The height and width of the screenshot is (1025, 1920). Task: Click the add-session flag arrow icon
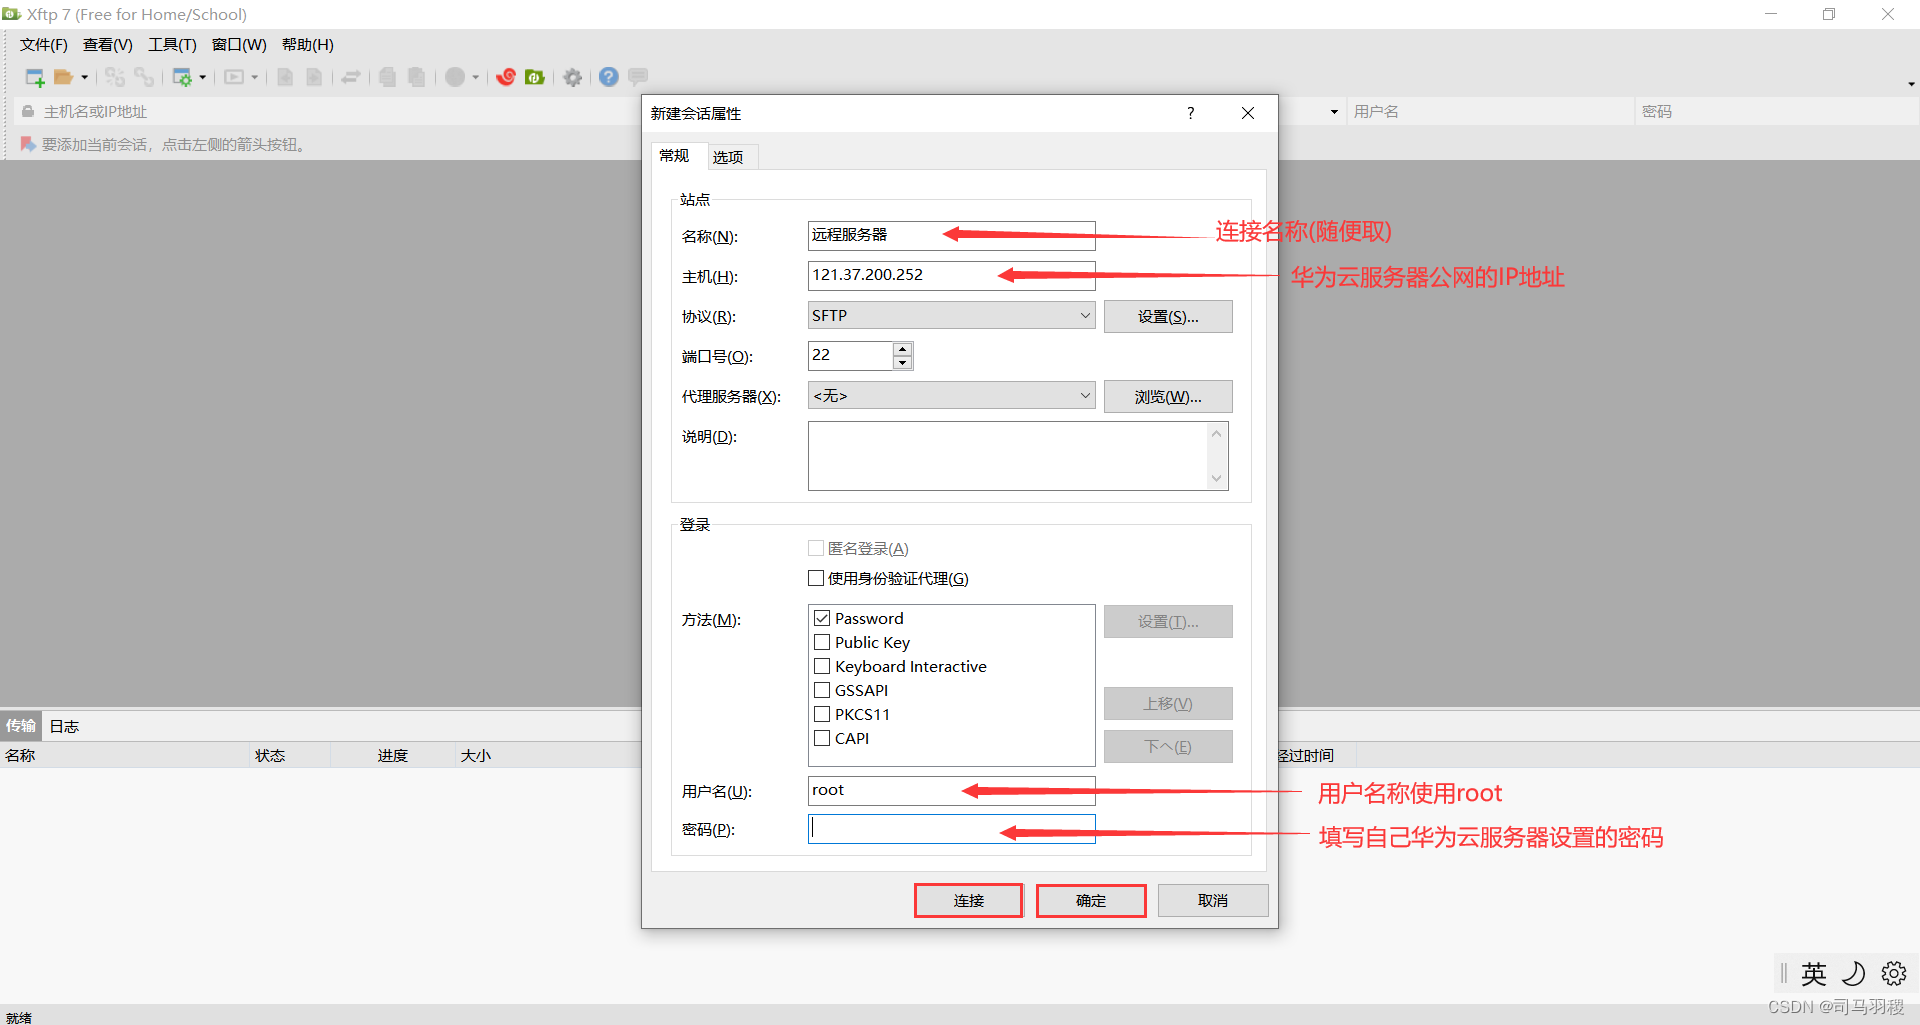28,145
